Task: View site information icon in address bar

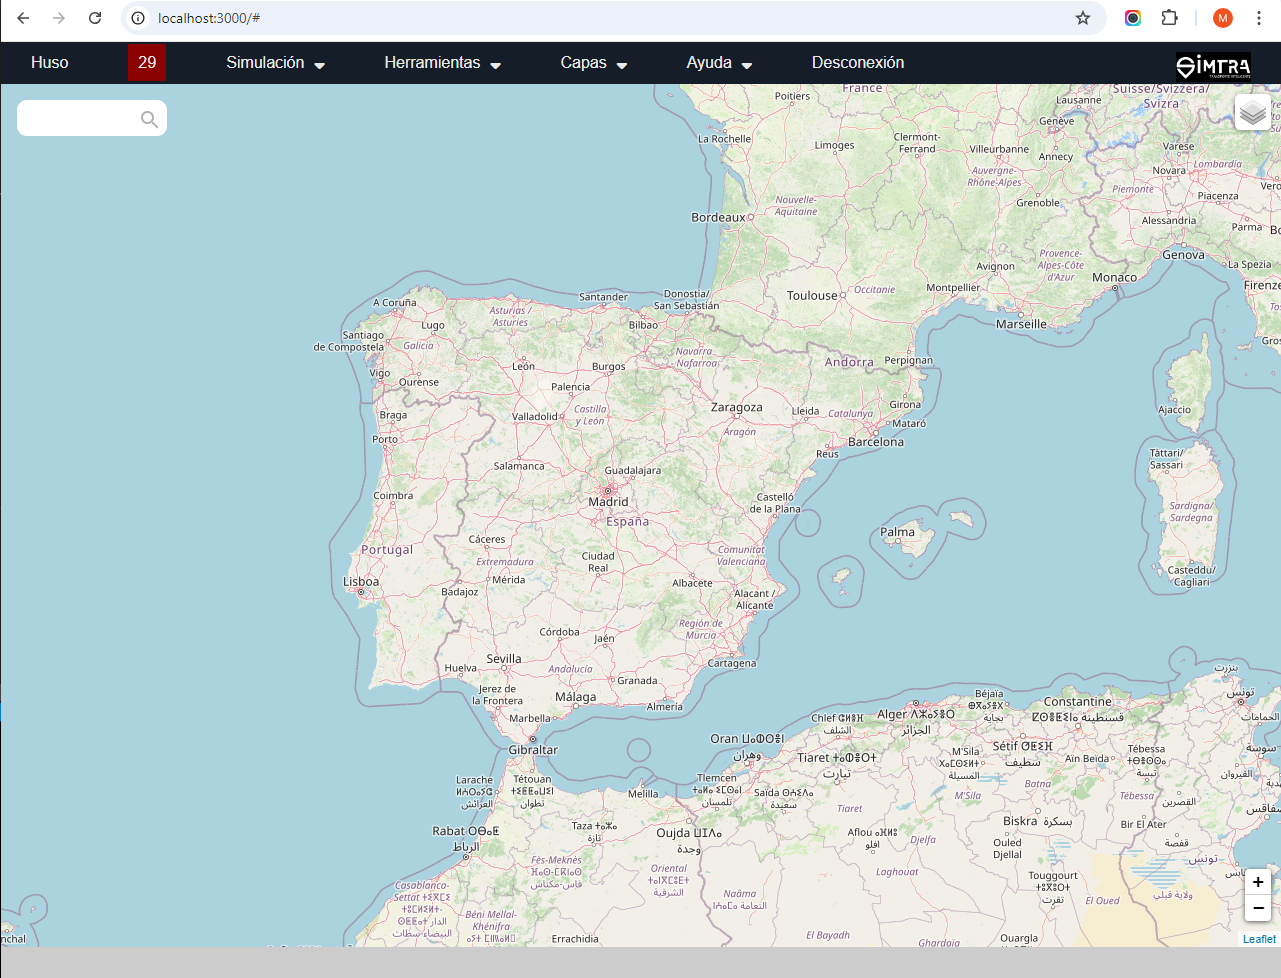Action: (x=139, y=18)
